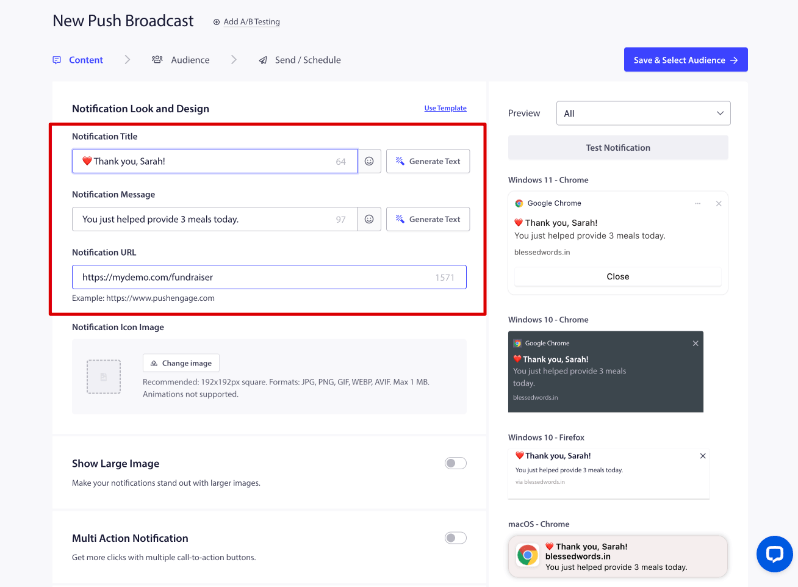Click plus icon beside Add A/B Testing
The width and height of the screenshot is (798, 587).
216,22
